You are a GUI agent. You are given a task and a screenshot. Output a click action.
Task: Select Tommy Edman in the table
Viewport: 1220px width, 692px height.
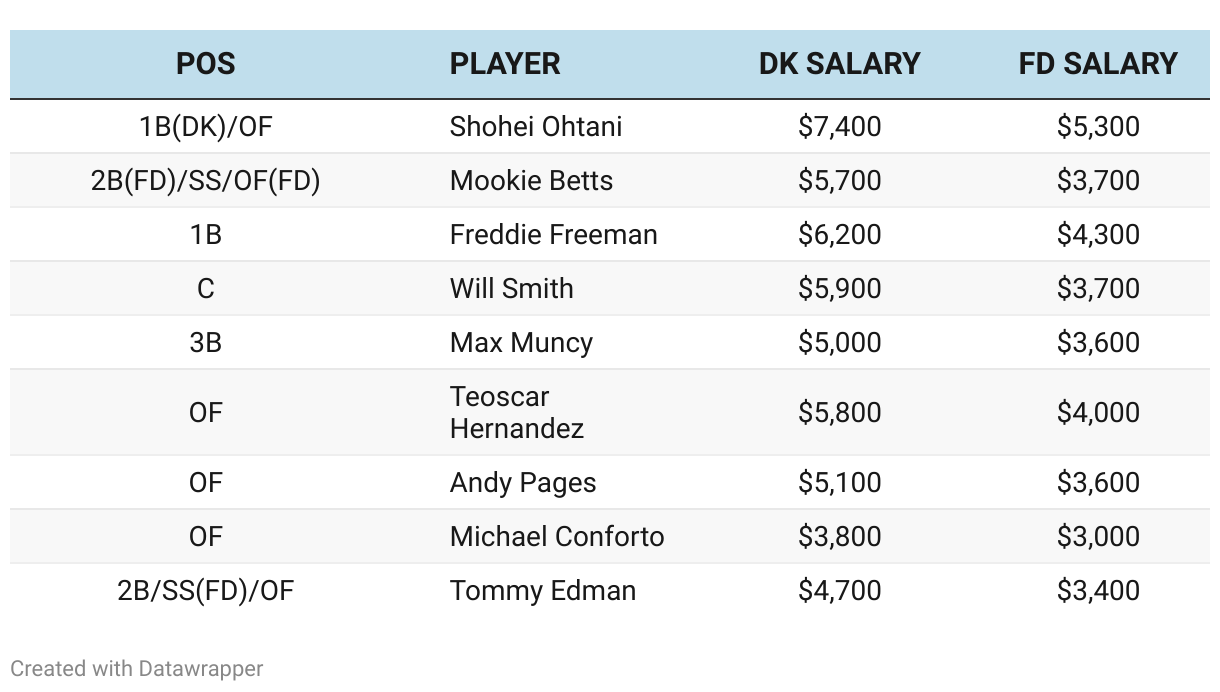point(543,591)
